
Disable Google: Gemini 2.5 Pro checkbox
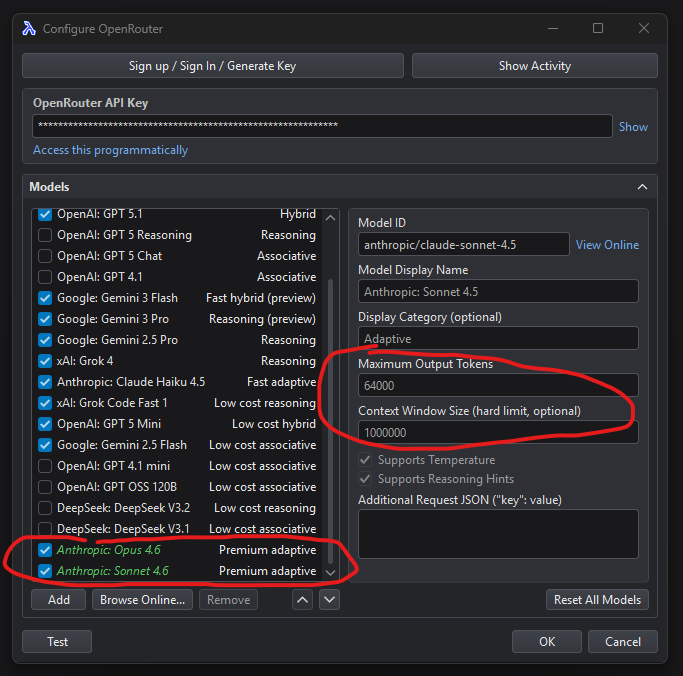click(x=45, y=340)
